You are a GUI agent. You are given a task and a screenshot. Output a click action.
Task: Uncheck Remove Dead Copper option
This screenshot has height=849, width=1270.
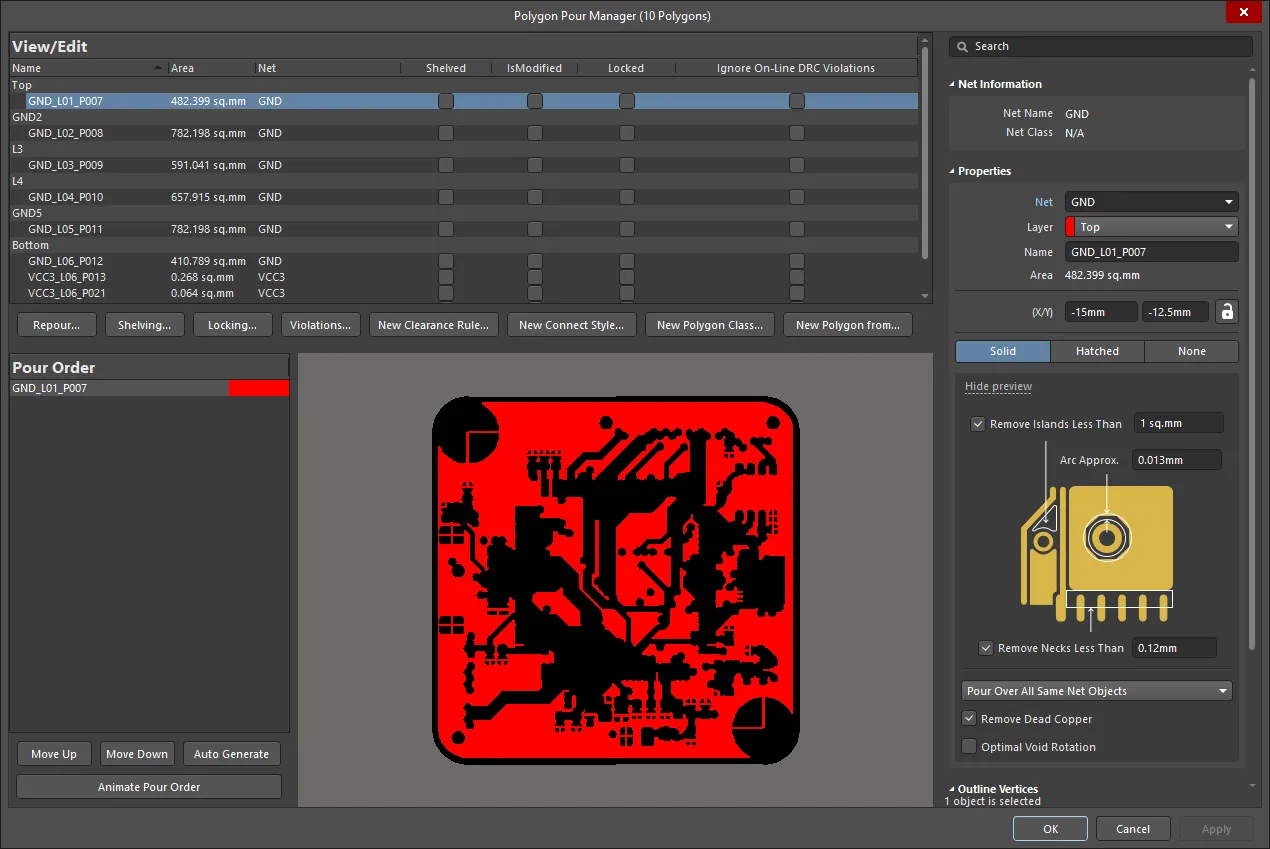click(969, 719)
